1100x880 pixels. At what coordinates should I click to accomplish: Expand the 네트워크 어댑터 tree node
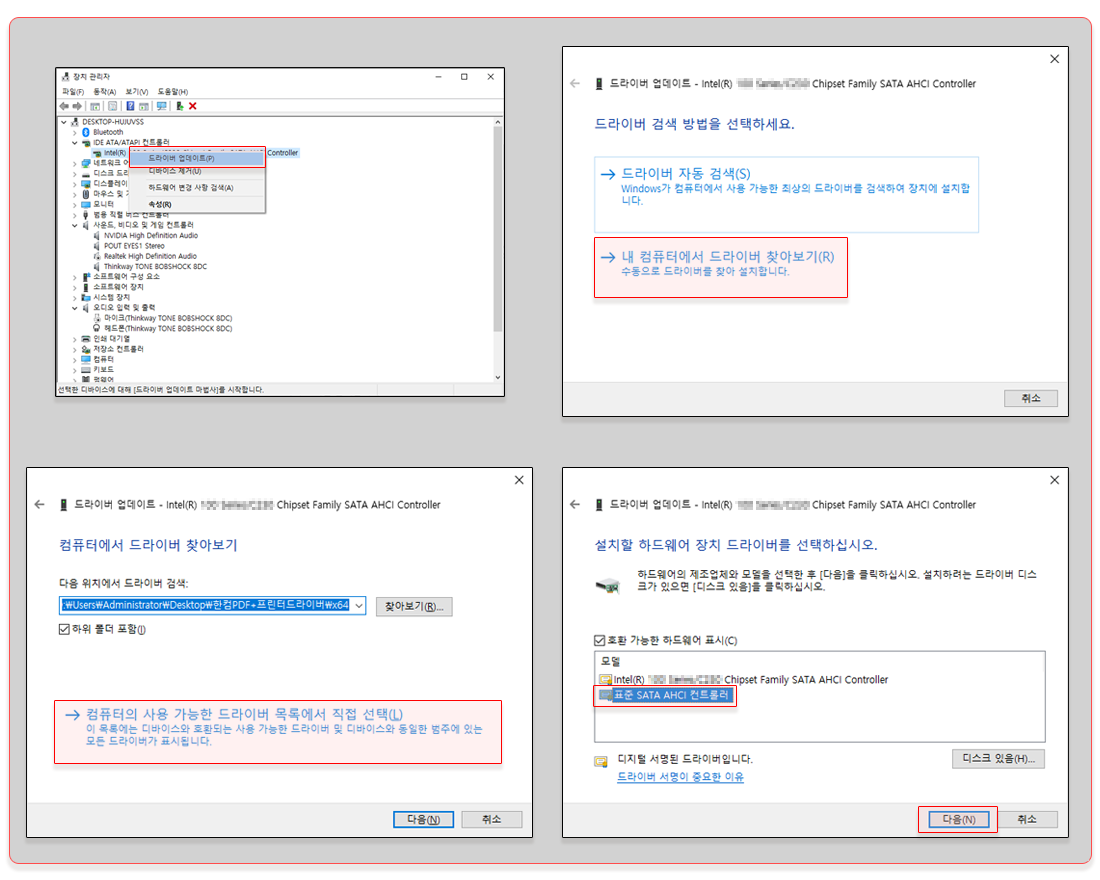point(73,161)
